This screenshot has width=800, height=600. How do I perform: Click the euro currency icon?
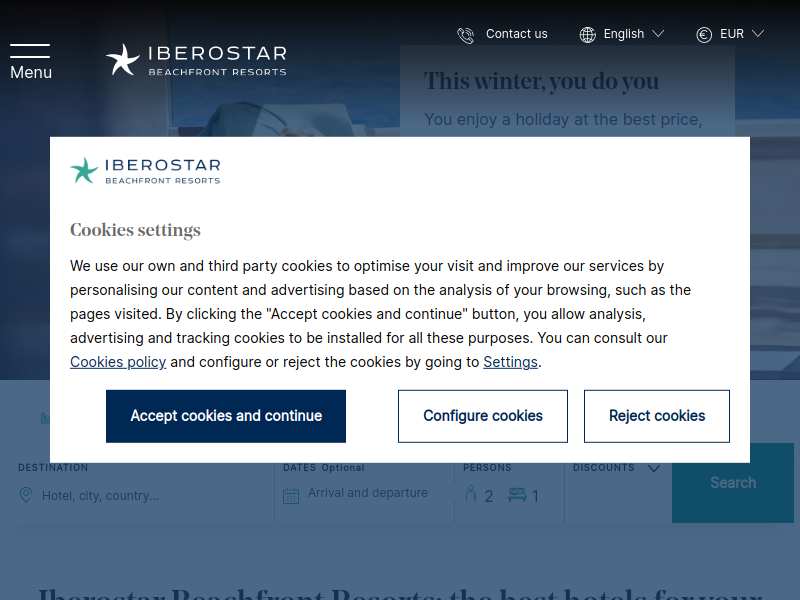click(x=704, y=35)
